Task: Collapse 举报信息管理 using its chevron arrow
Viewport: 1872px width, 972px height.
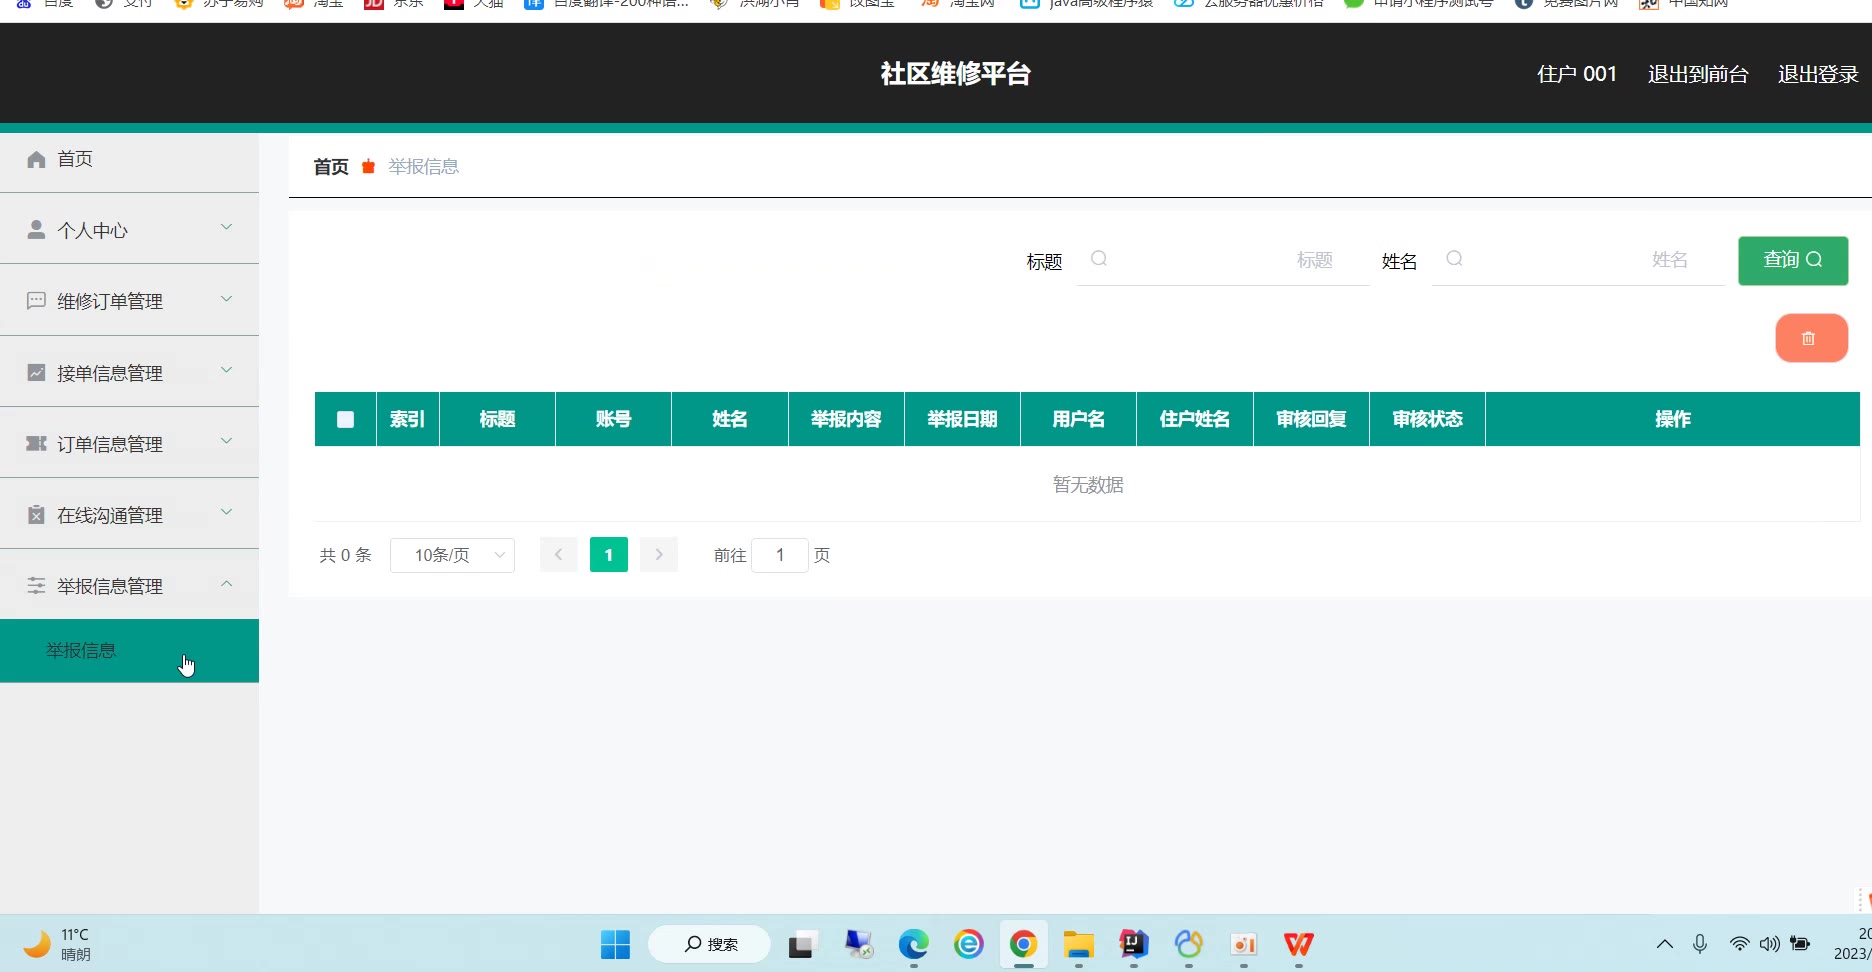Action: coord(227,584)
